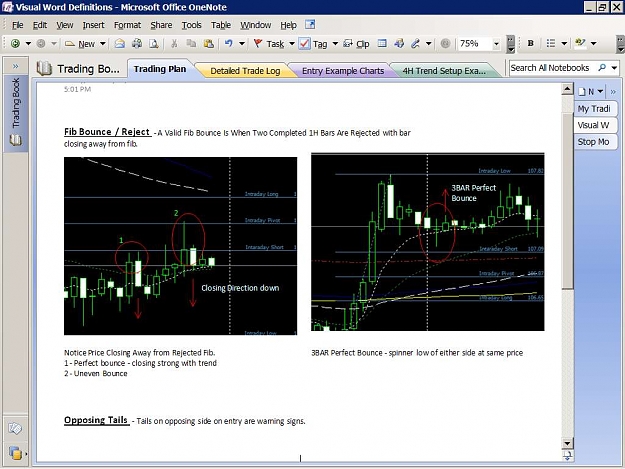Expand the navigation bar chevron
This screenshot has height=469, width=625.
click(x=16, y=66)
